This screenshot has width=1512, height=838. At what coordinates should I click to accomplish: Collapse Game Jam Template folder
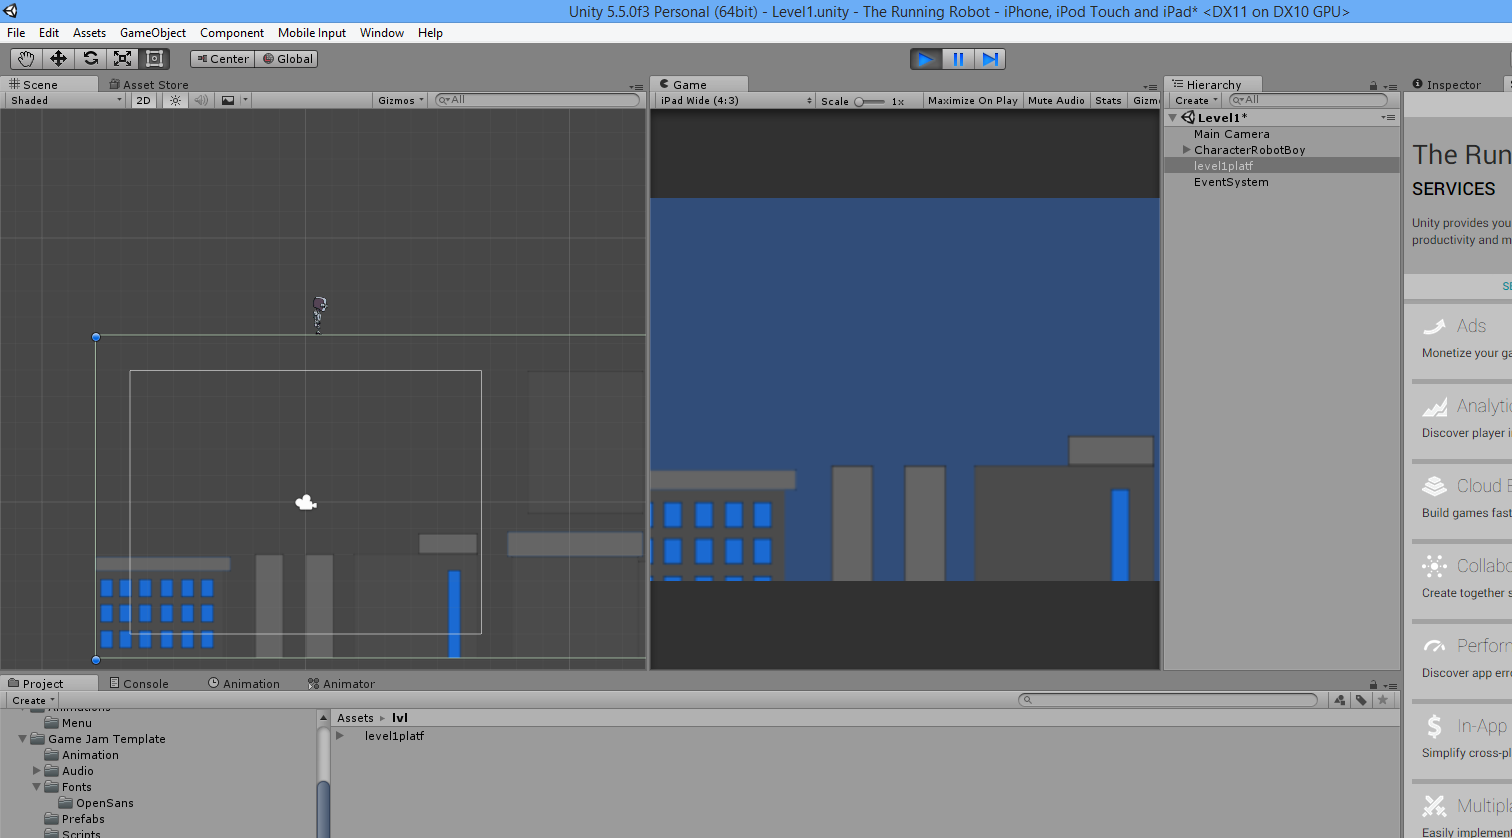[x=23, y=739]
